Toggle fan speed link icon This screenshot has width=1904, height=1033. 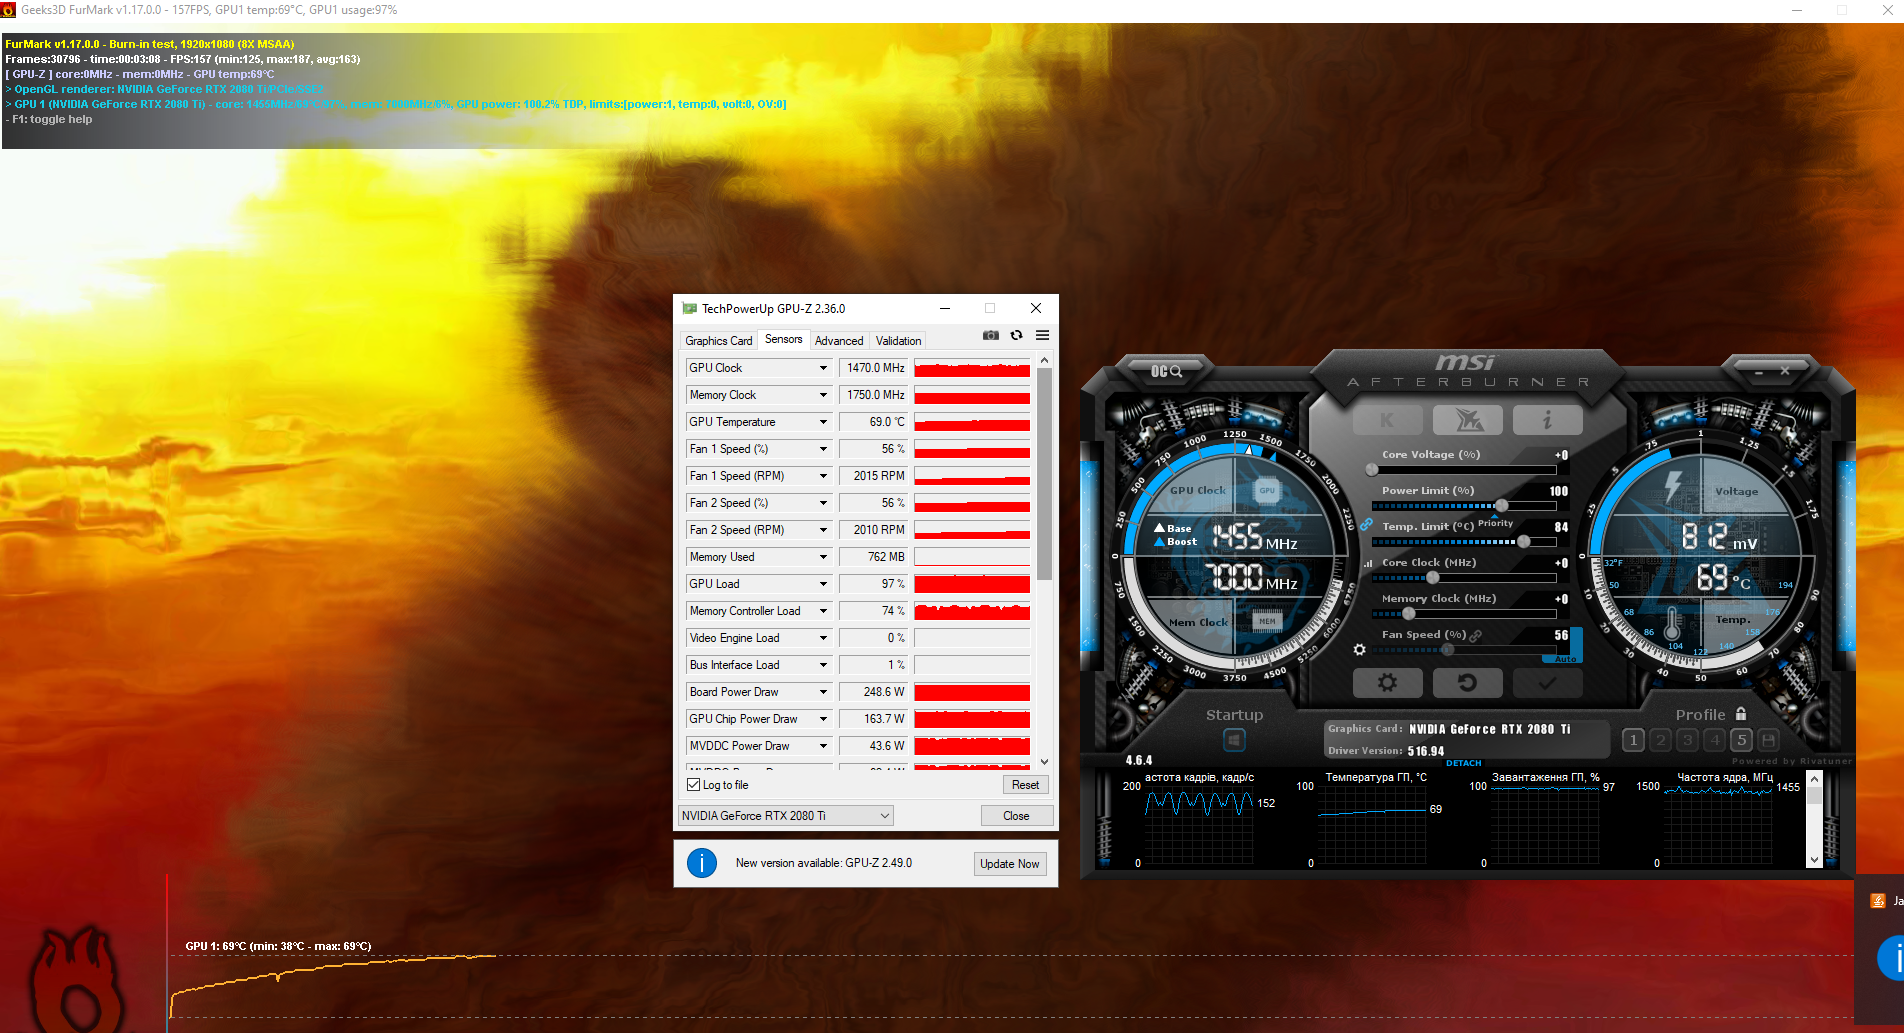coord(1476,635)
